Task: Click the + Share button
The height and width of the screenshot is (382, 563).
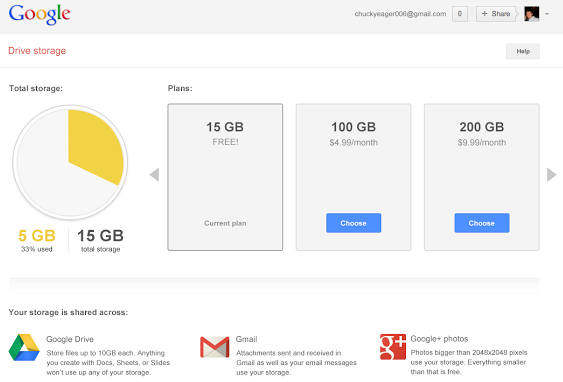Action: click(x=496, y=14)
